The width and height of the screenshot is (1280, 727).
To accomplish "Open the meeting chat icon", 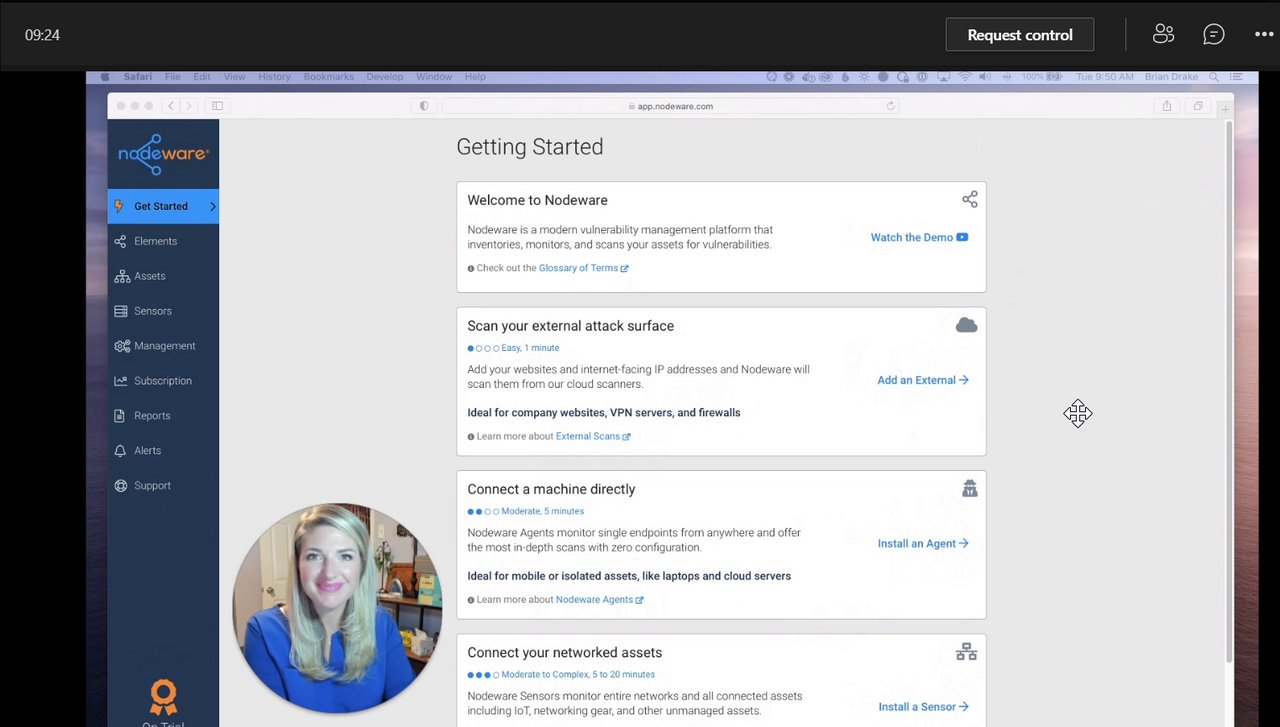I will pos(1214,34).
